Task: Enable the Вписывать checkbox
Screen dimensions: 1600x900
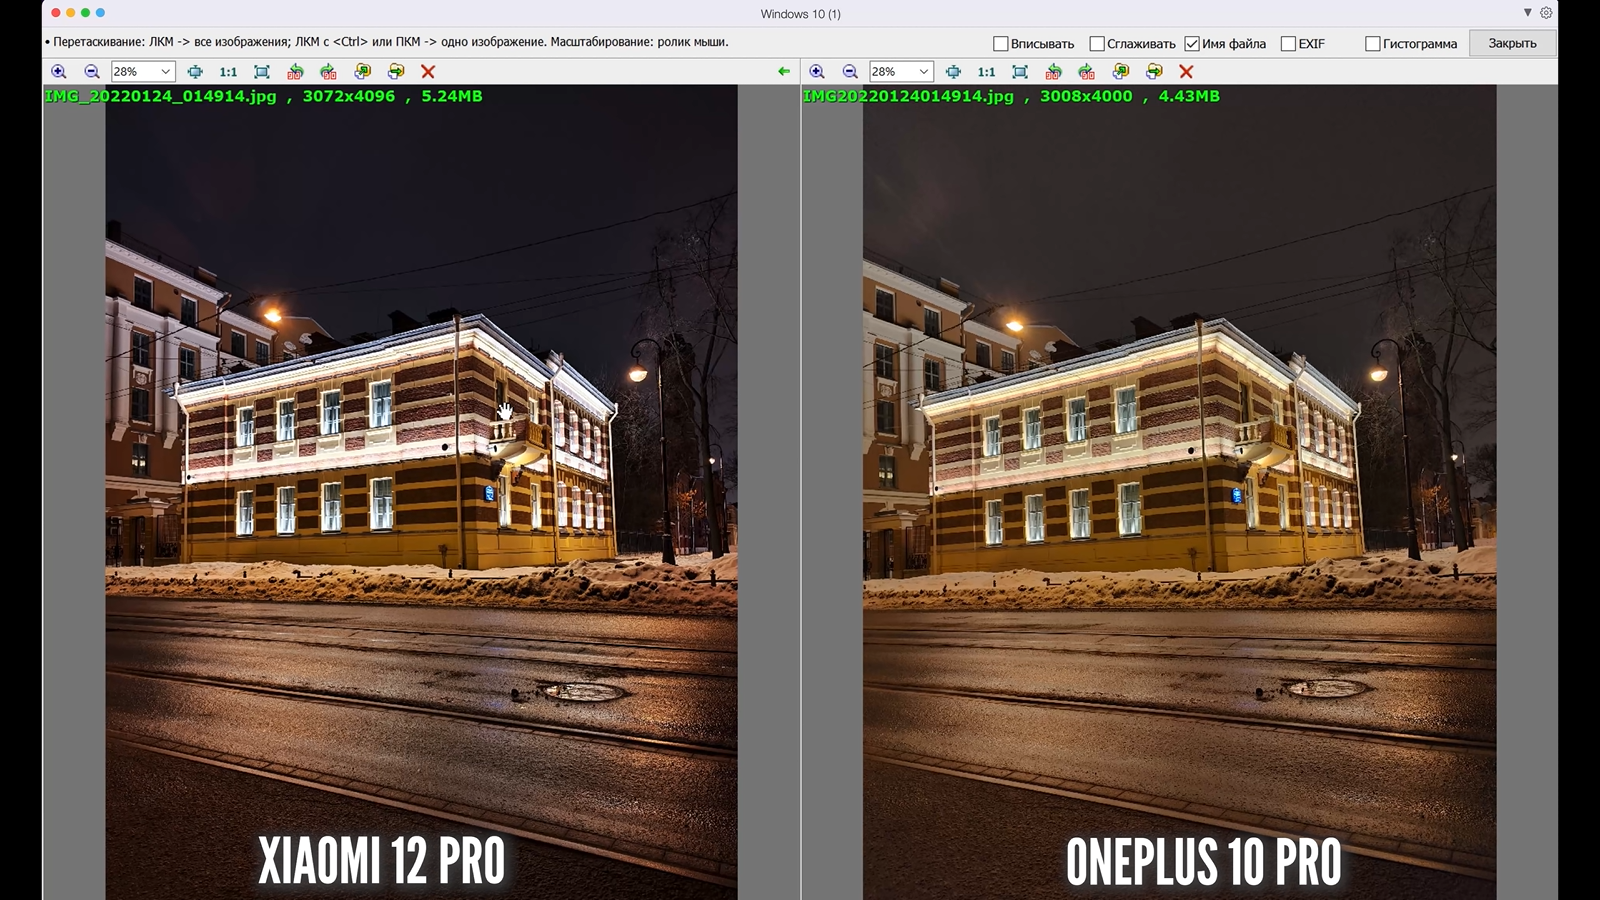Action: point(1001,44)
